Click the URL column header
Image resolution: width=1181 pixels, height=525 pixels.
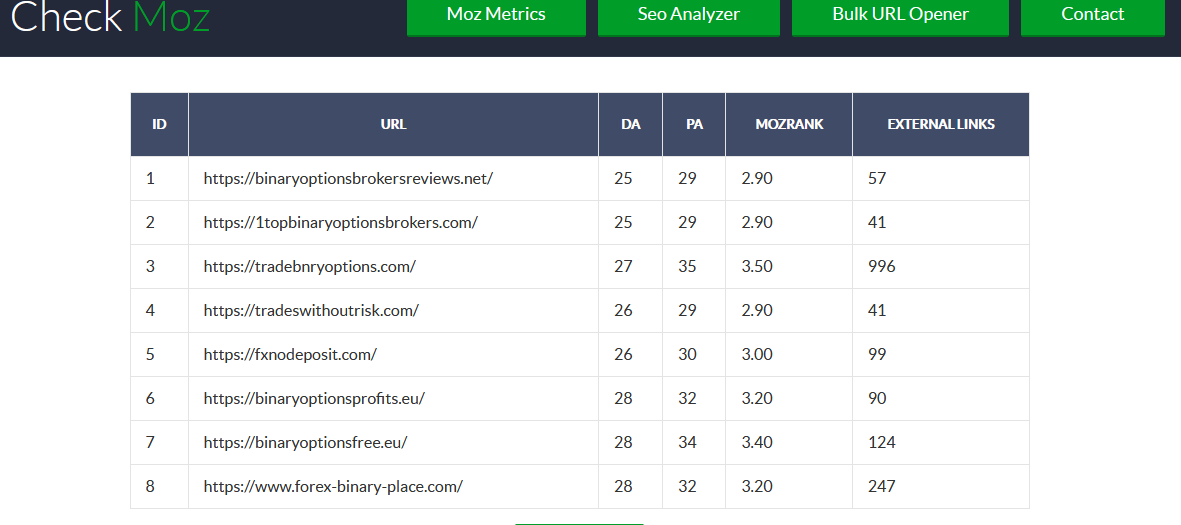393,125
